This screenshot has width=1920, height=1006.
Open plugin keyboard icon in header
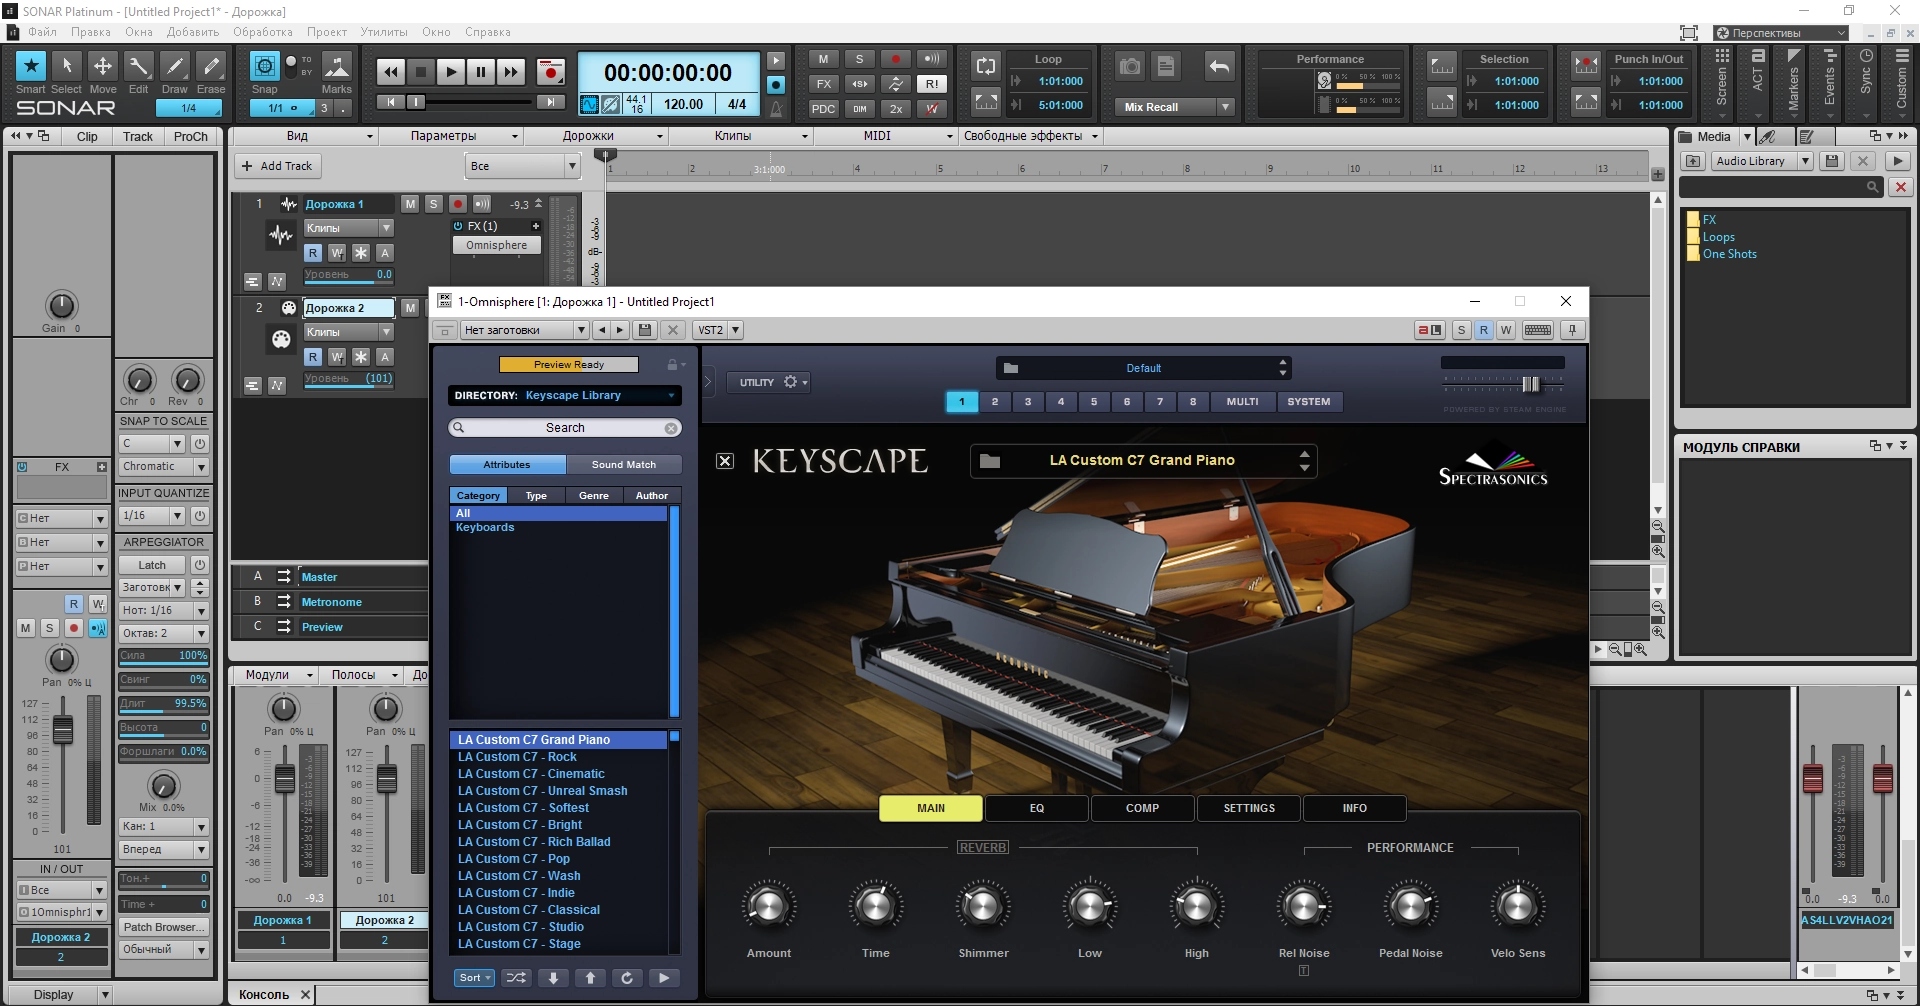pos(1538,330)
